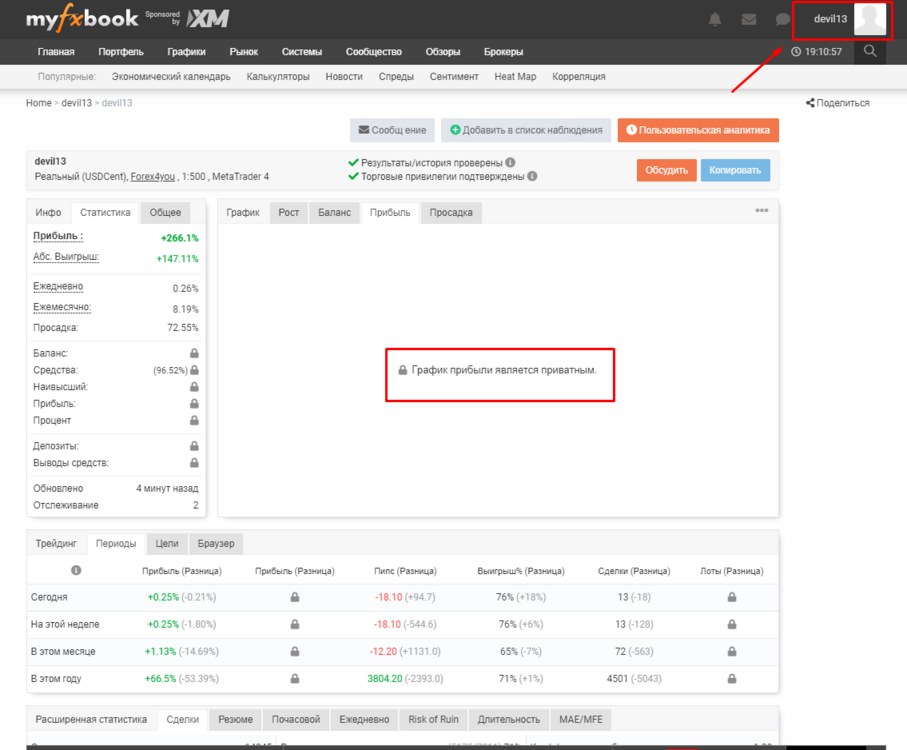The width and height of the screenshot is (907, 750).
Task: Click Пользовательская аналитика button
Action: 698,130
